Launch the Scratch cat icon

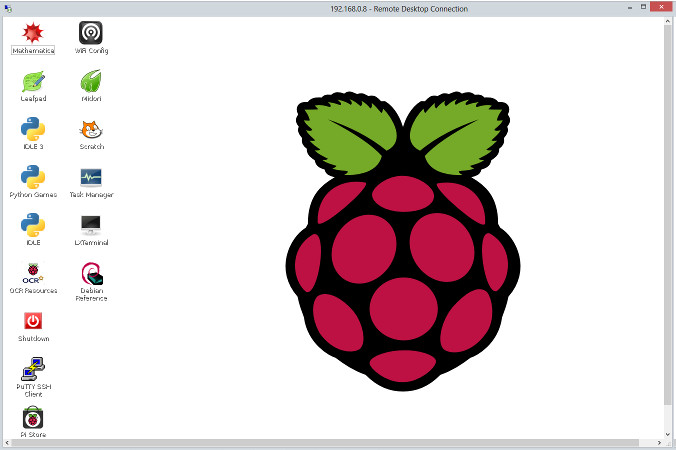(91, 130)
